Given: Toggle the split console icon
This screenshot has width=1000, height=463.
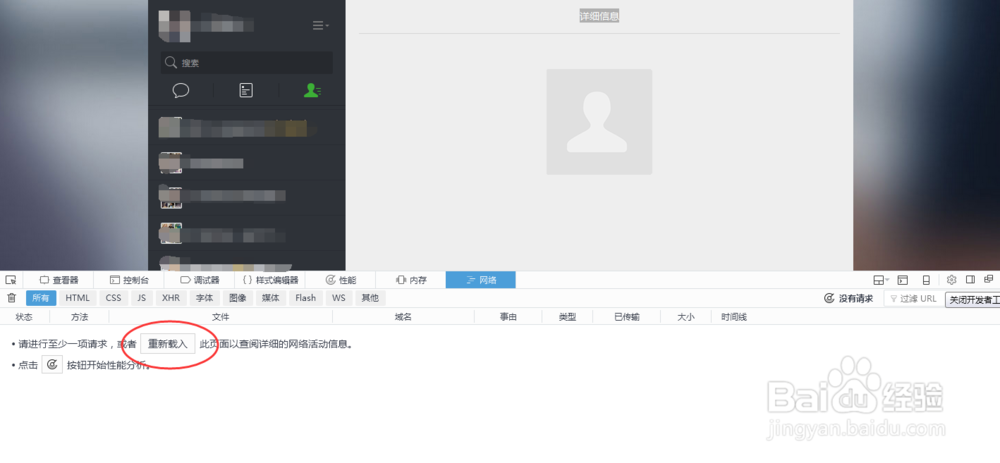Looking at the screenshot, I should [x=902, y=280].
